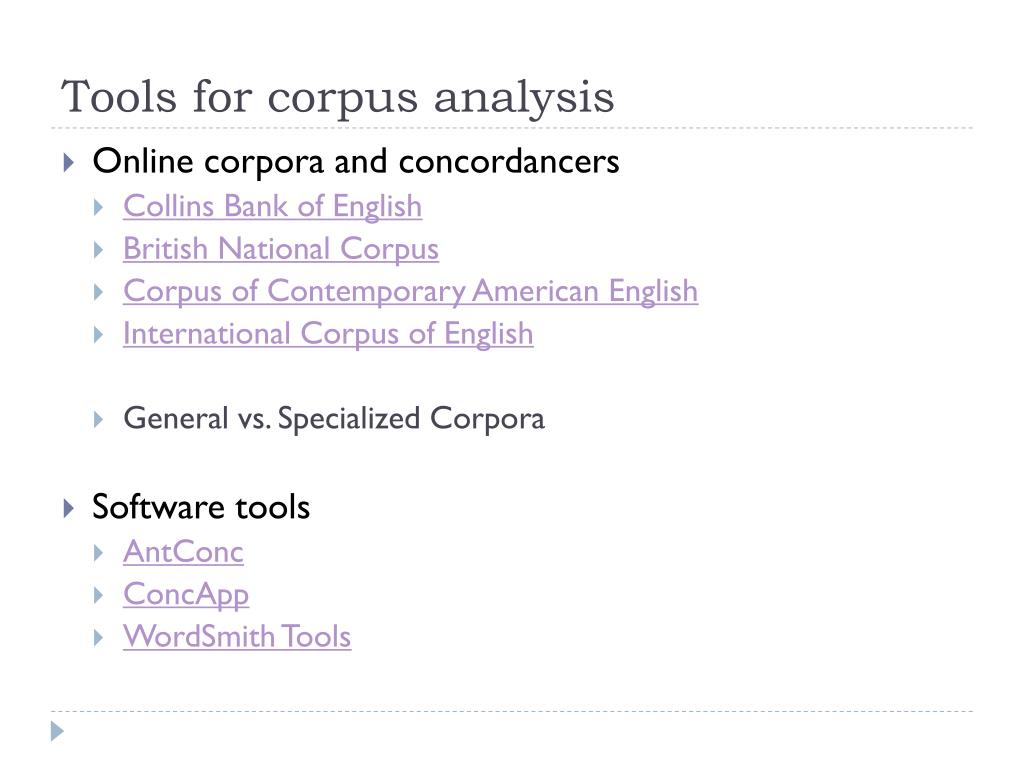Open the AntConc link

[183, 552]
